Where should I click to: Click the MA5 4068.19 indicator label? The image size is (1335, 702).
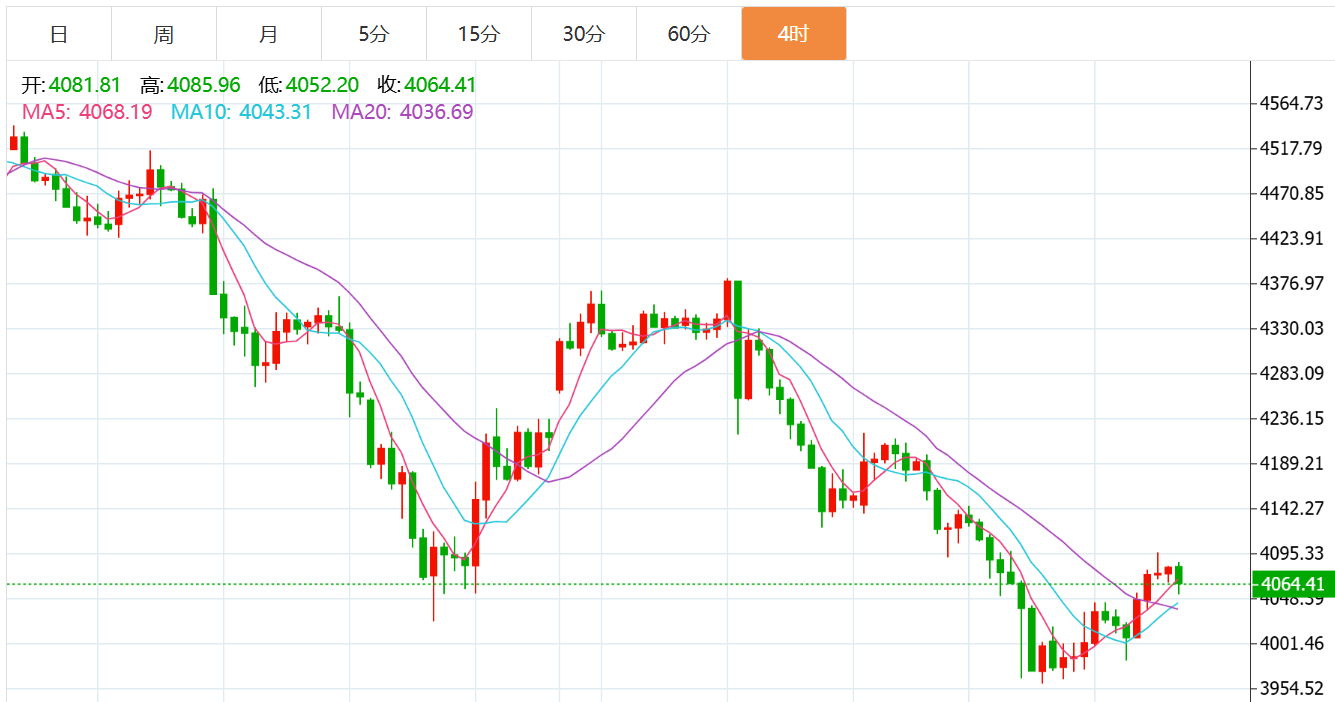(87, 112)
